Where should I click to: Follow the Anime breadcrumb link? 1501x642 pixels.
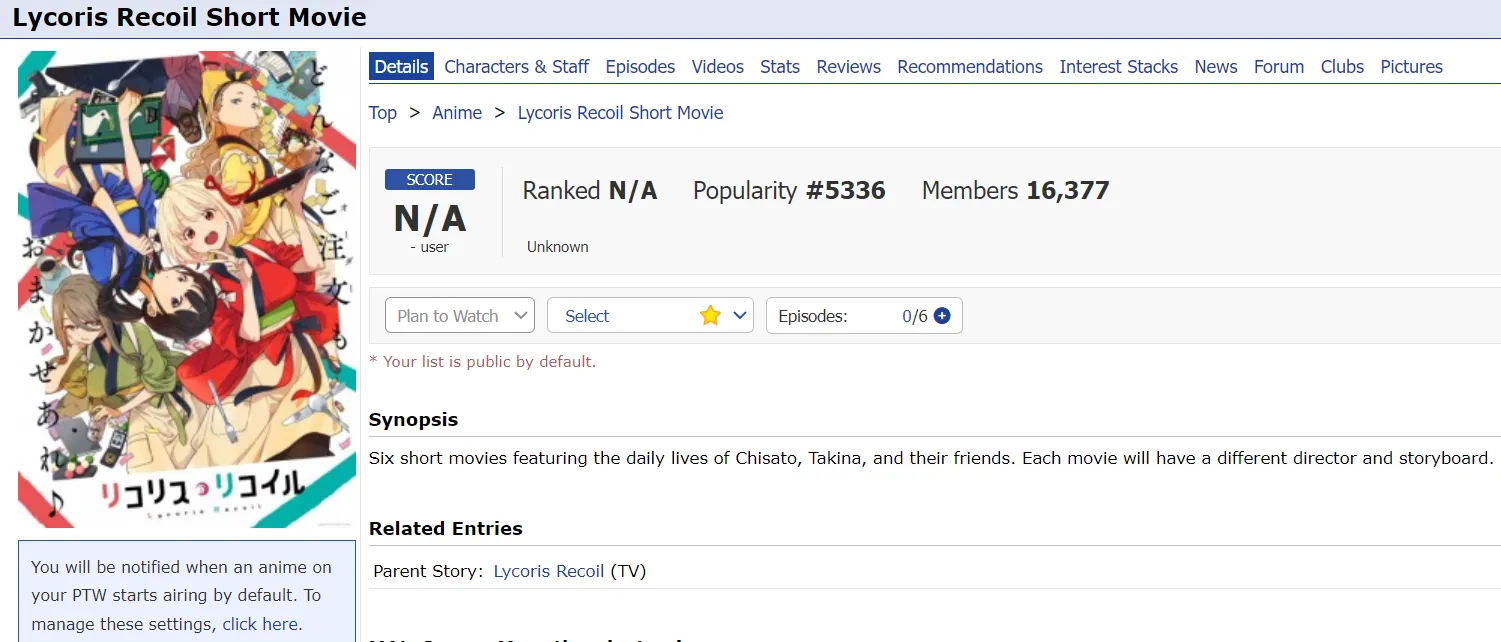point(457,113)
